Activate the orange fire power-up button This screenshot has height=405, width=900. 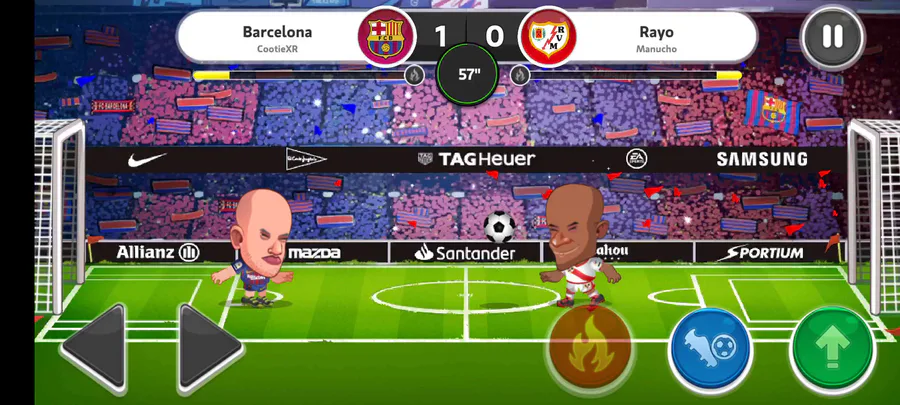point(591,346)
